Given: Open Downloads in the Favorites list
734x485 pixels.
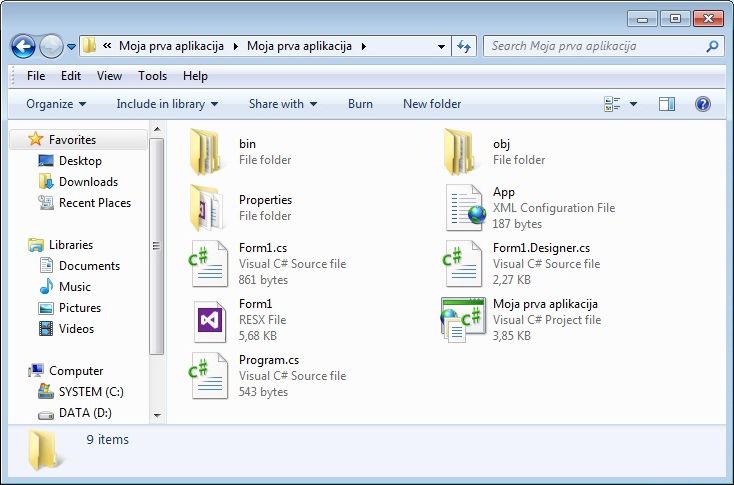Looking at the screenshot, I should pos(88,182).
